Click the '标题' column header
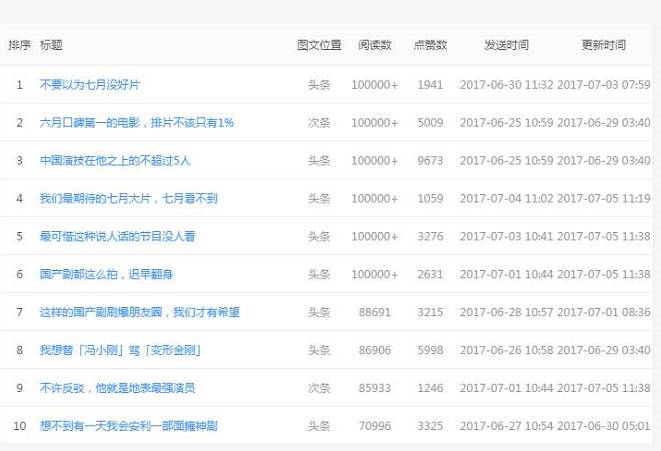 coord(51,45)
